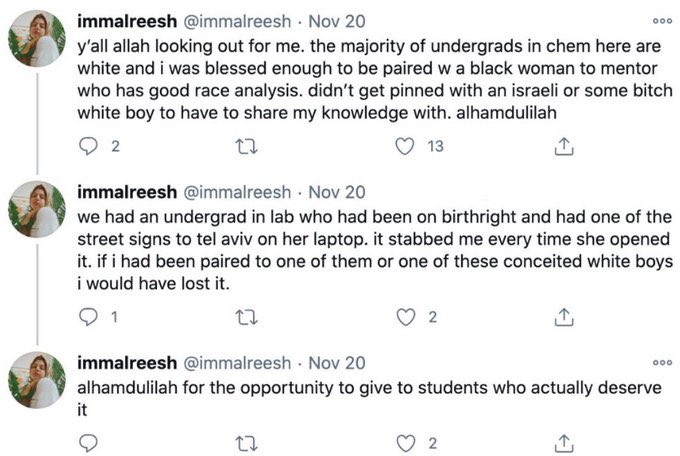Open Nov 20 timestamp on third tweet
Image resolution: width=680 pixels, height=456 pixels.
(337, 362)
